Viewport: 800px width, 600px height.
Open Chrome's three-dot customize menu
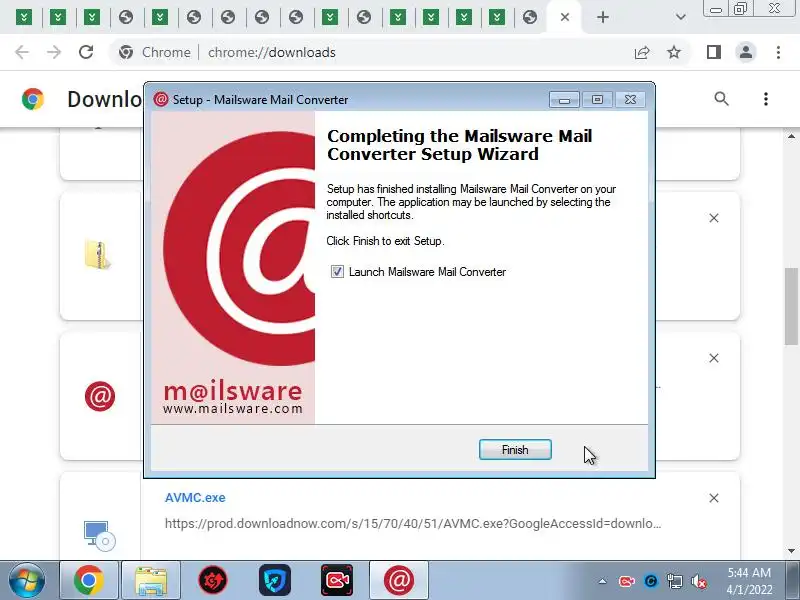pos(778,52)
